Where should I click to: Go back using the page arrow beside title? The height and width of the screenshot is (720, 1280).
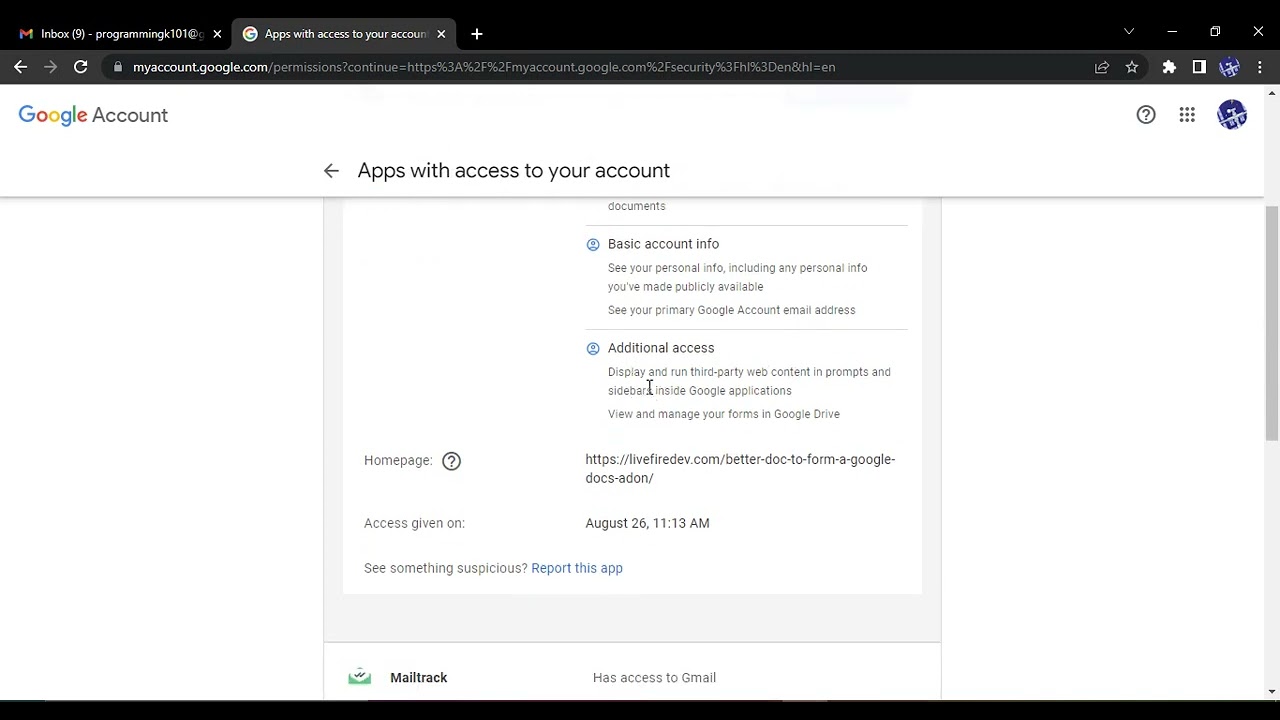pyautogui.click(x=331, y=171)
